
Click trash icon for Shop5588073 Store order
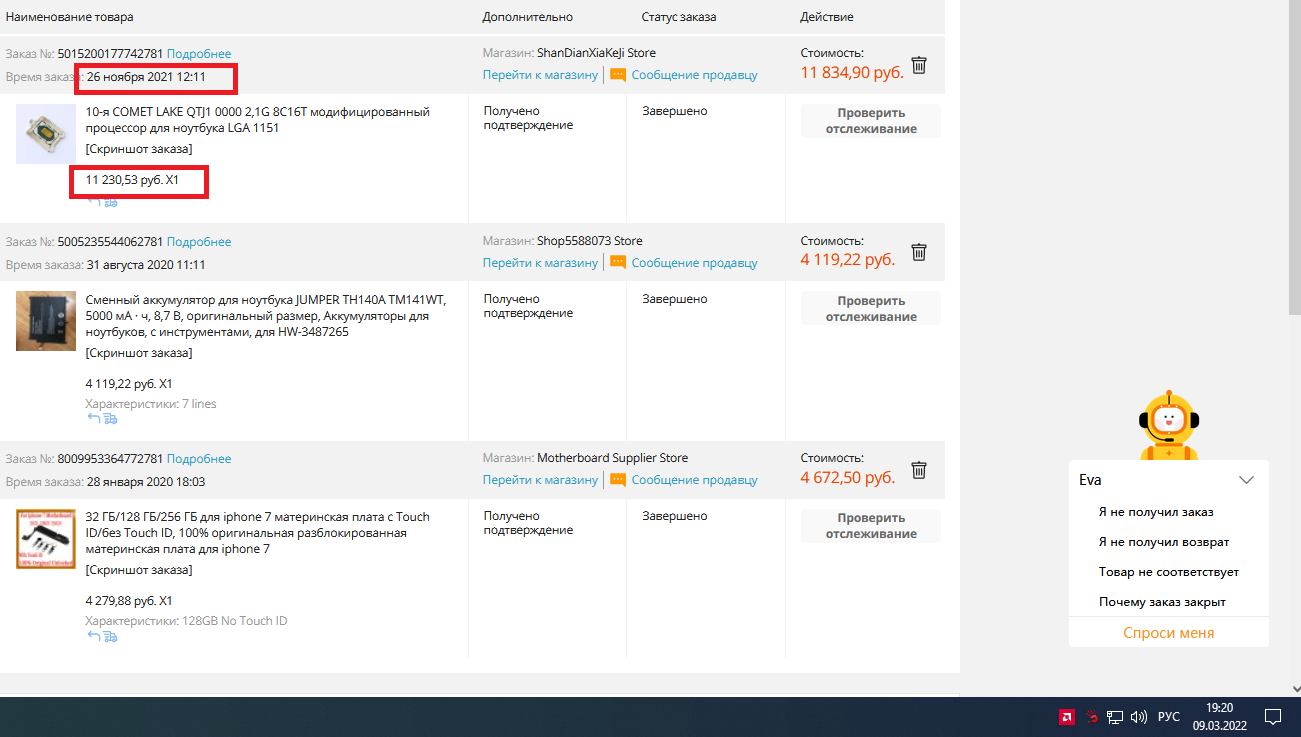(x=919, y=252)
